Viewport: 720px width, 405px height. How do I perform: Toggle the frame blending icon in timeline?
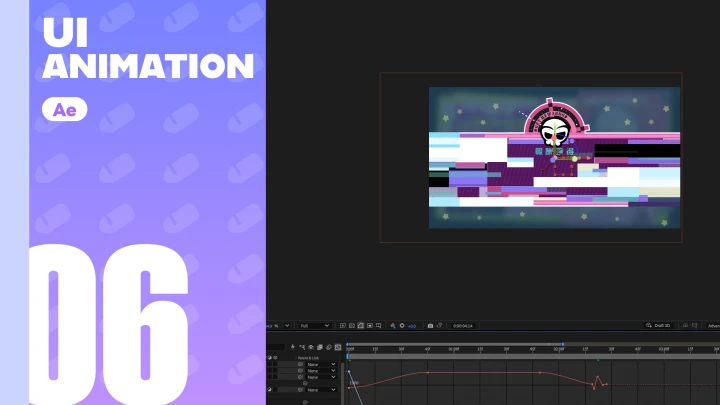320,347
